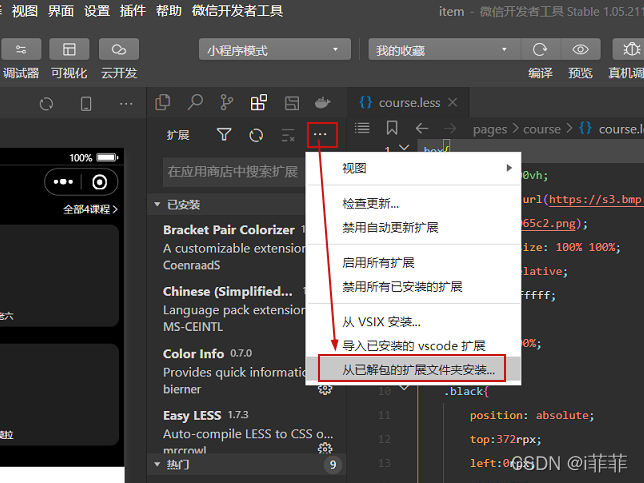Click the simulator capsule close circle
This screenshot has width=644, height=483.
[x=99, y=182]
